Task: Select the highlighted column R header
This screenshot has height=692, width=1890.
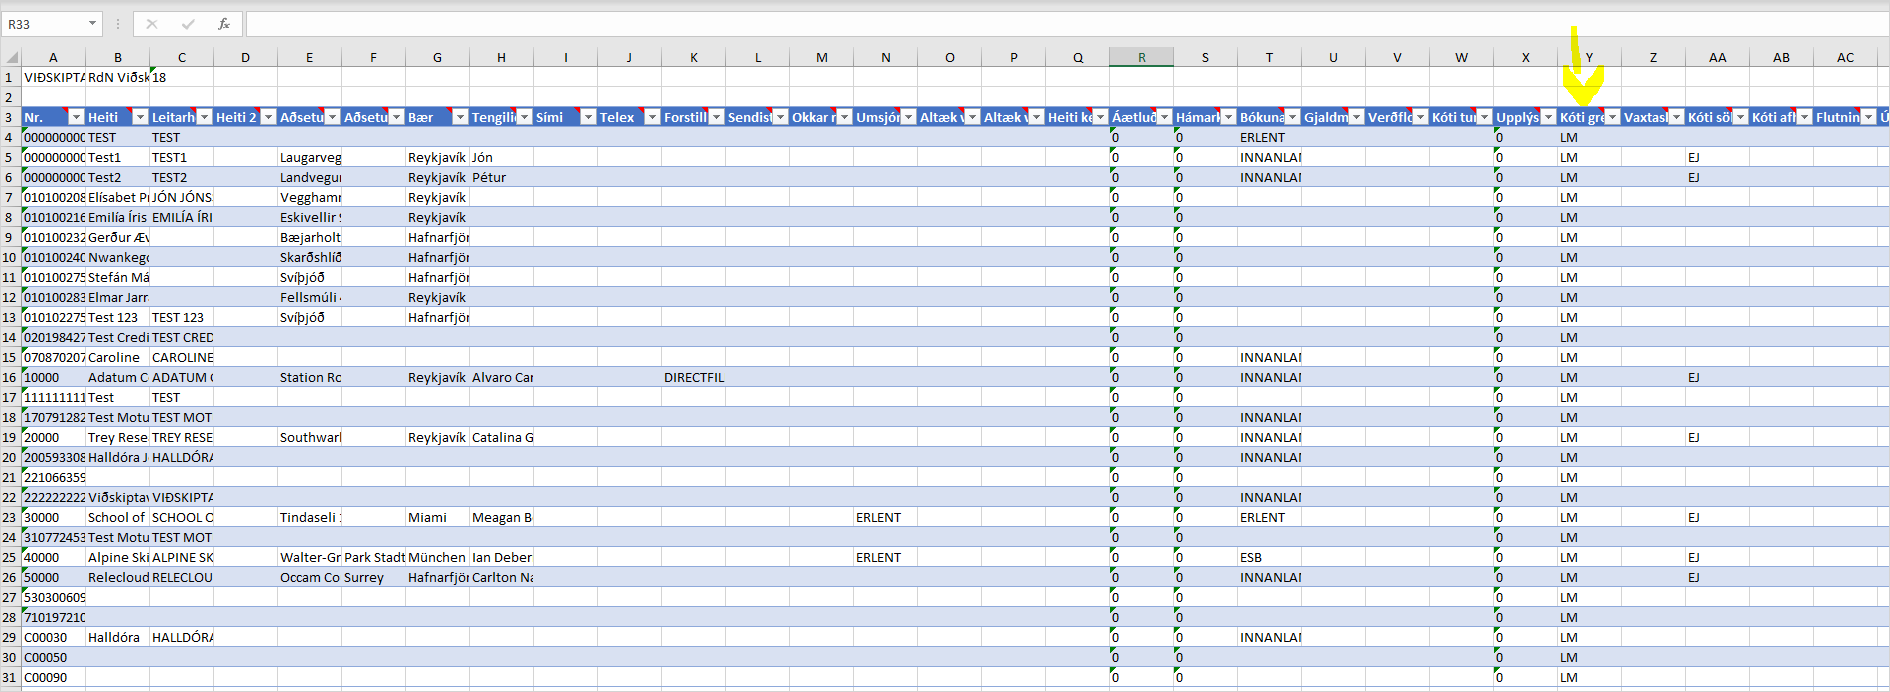Action: tap(1141, 58)
